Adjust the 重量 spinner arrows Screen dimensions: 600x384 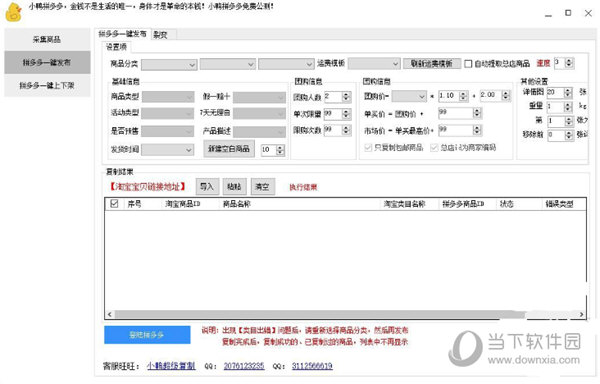(x=568, y=106)
